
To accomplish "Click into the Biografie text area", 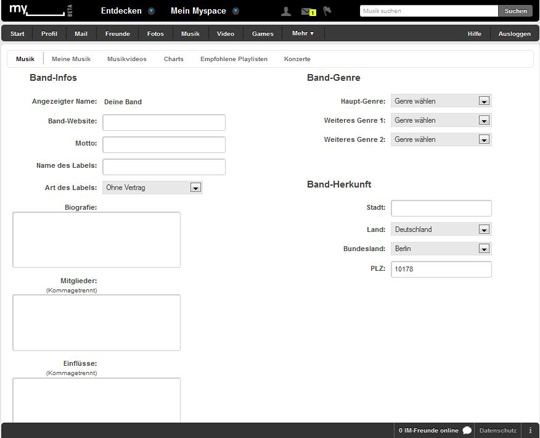I will (x=96, y=240).
